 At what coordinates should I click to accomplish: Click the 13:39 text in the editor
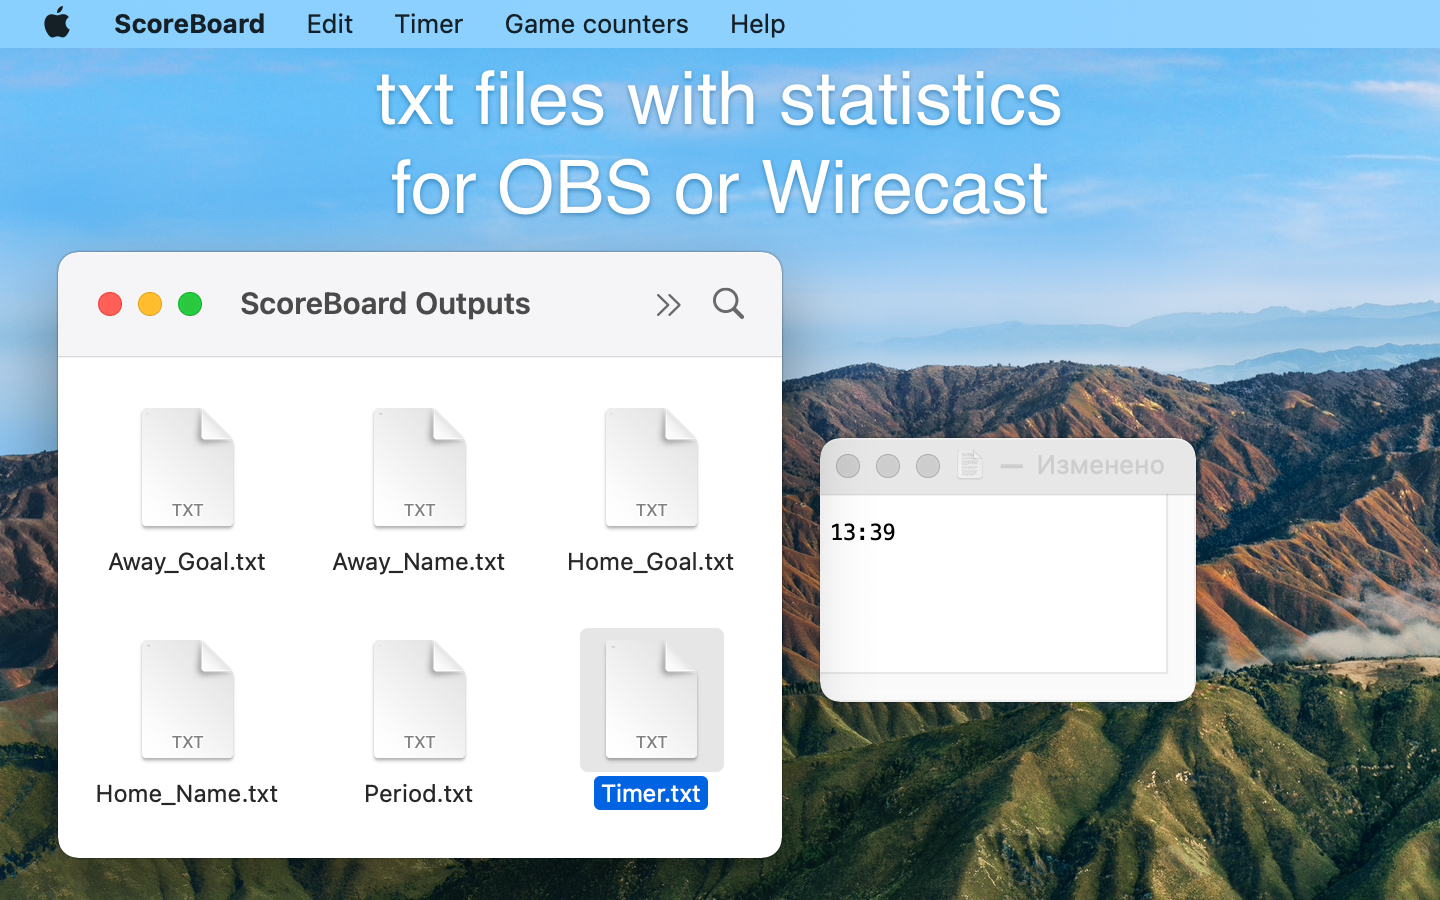(x=863, y=532)
